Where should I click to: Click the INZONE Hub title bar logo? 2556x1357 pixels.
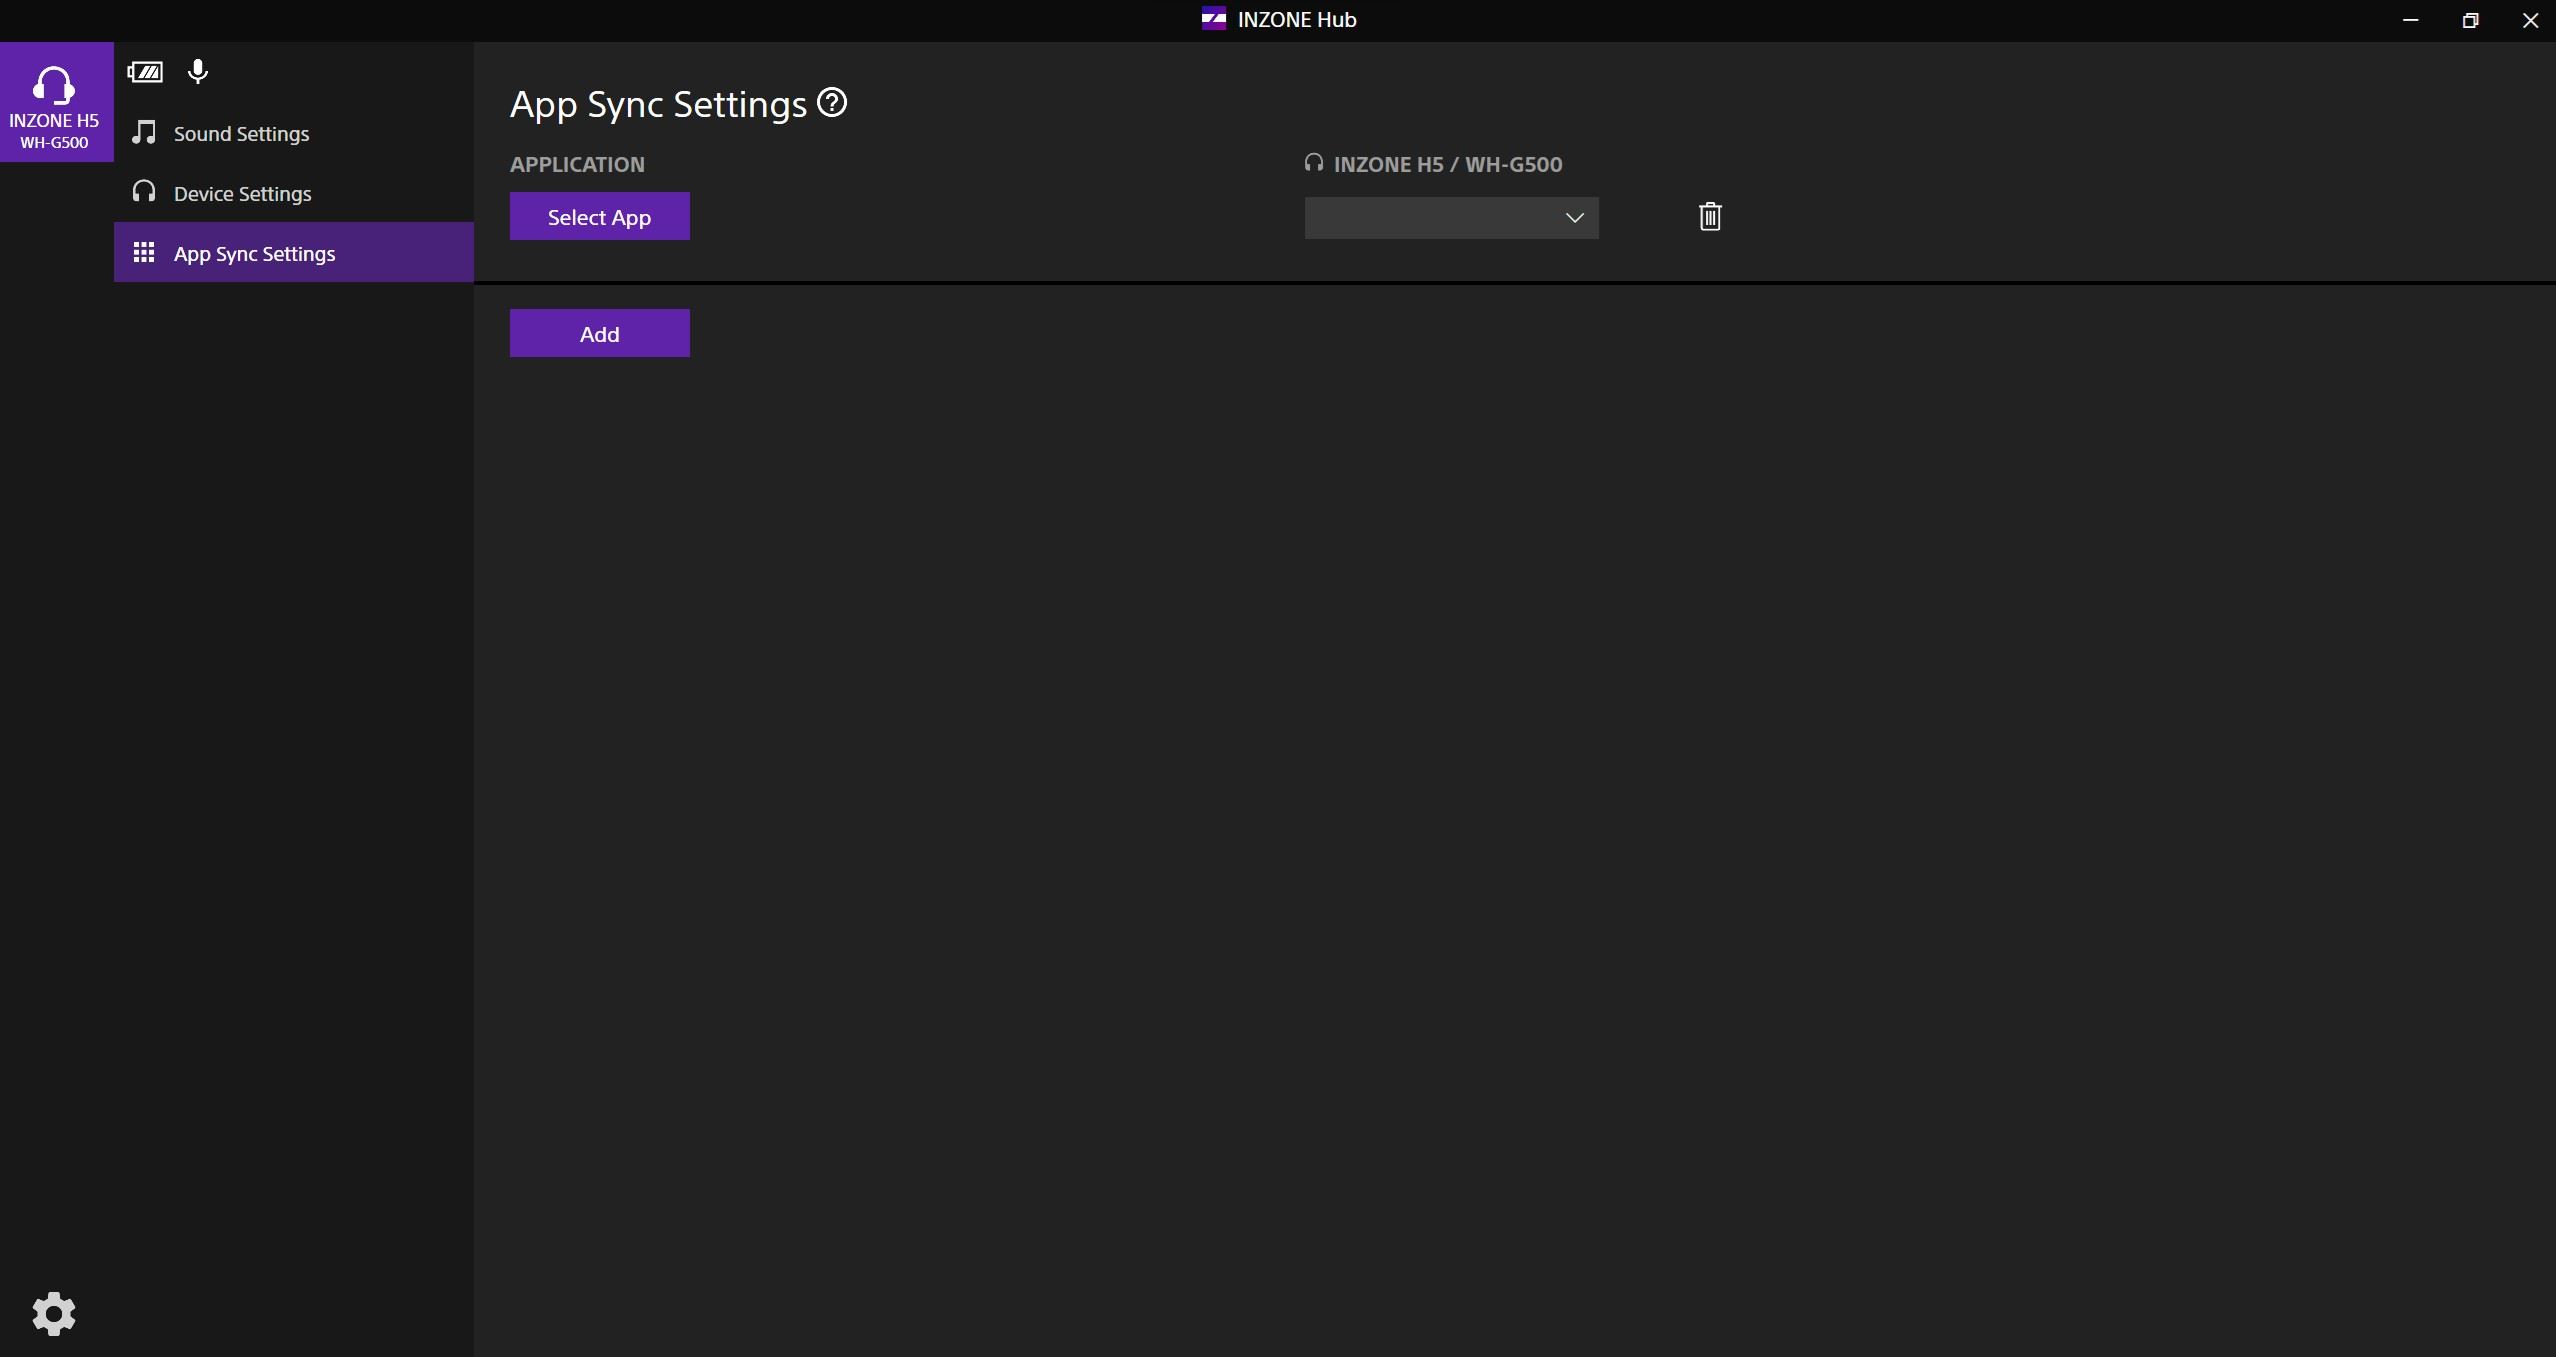[1213, 19]
